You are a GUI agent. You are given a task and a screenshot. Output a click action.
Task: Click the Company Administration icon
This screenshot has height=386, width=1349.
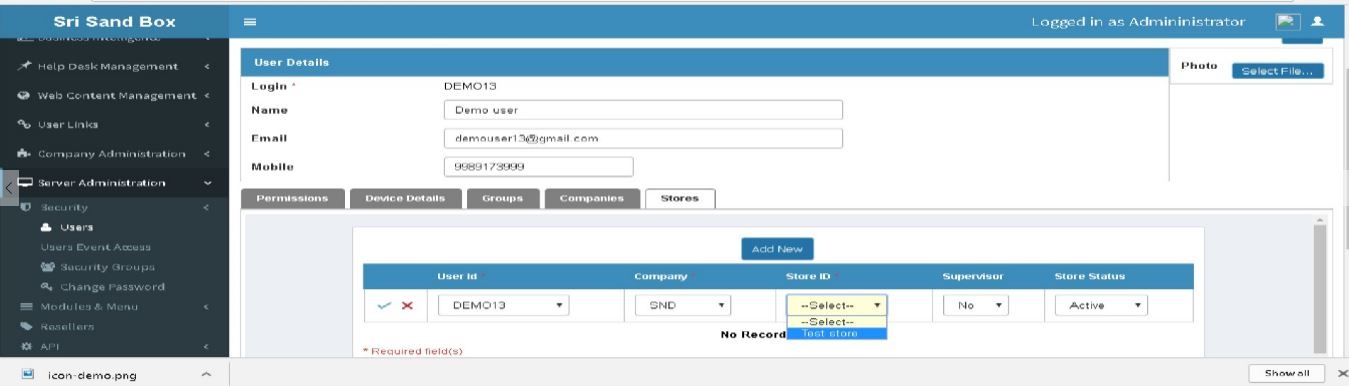pos(24,153)
